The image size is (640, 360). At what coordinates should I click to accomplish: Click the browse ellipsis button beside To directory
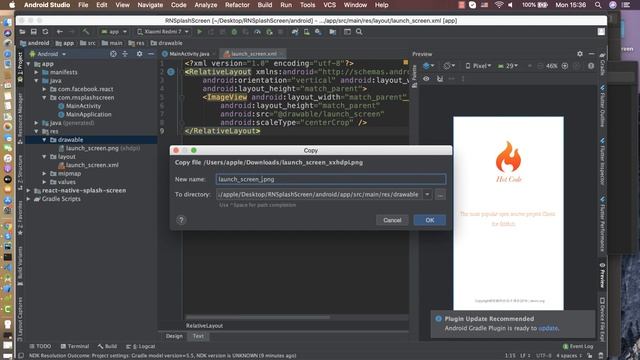point(440,195)
